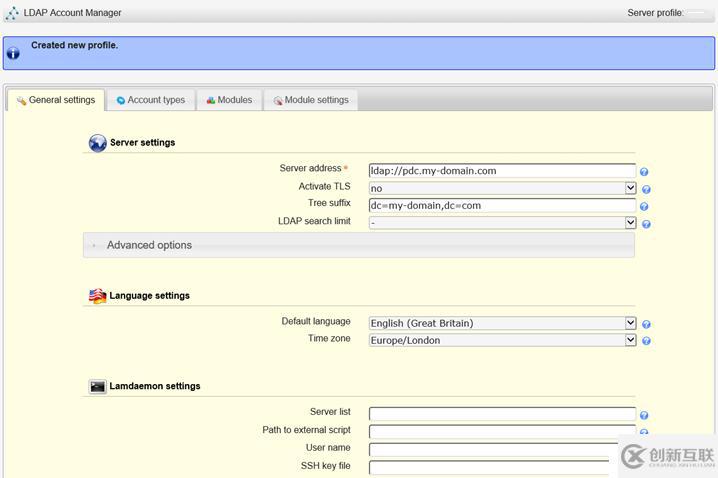Open help for Default language setting
The width and height of the screenshot is (718, 478).
646,324
